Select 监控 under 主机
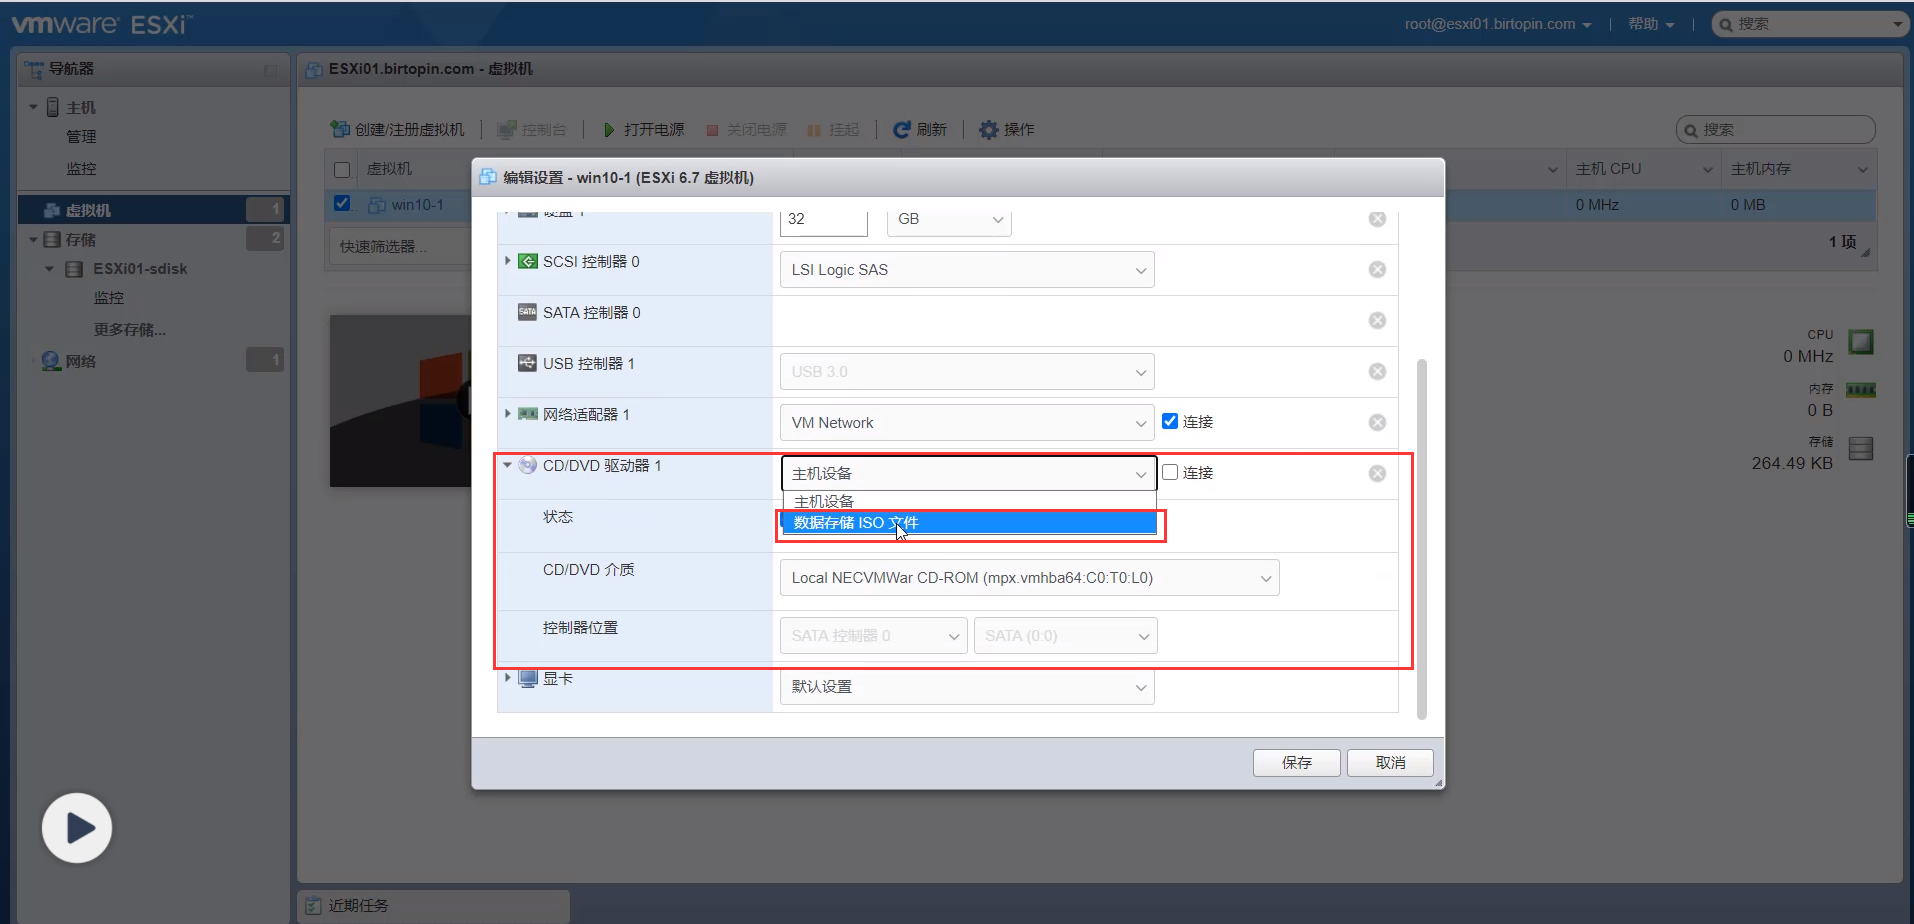 (81, 168)
